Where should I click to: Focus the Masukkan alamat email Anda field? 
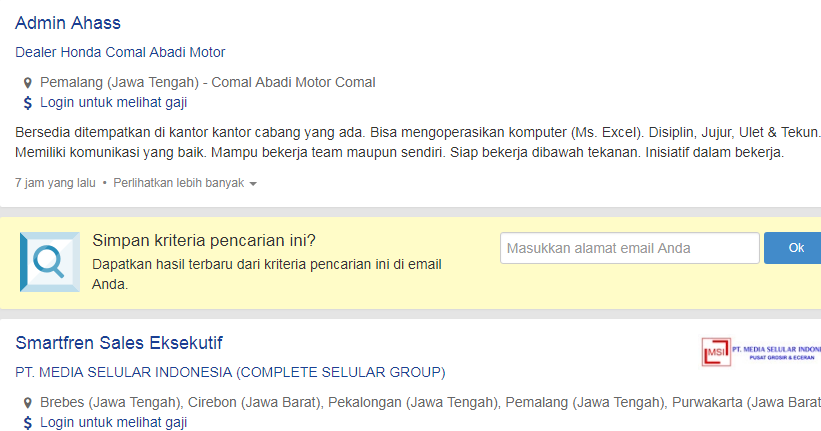click(629, 248)
